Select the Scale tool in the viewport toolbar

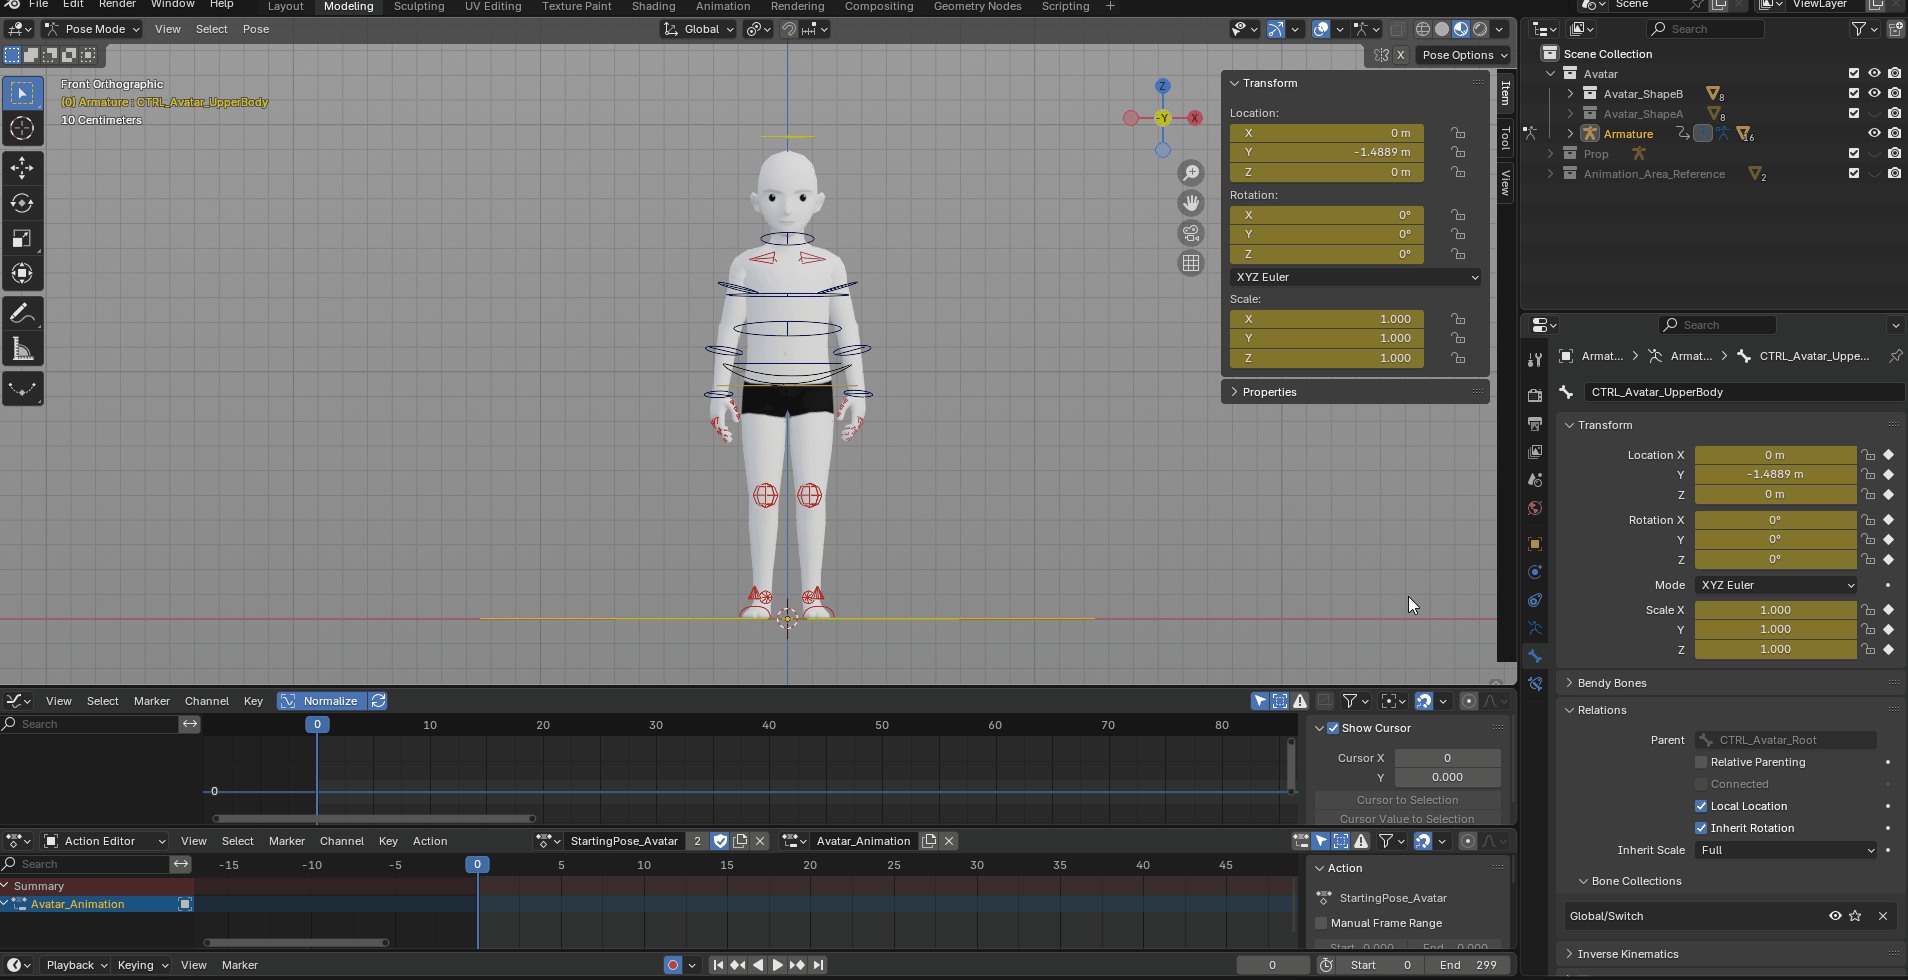tap(22, 238)
